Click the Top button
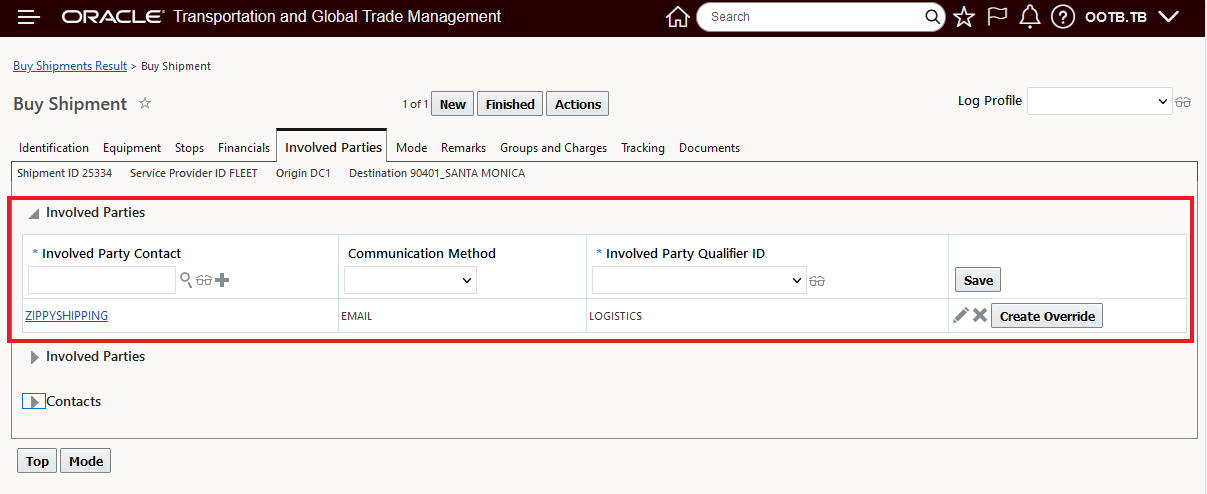The image size is (1207, 494). click(x=37, y=461)
